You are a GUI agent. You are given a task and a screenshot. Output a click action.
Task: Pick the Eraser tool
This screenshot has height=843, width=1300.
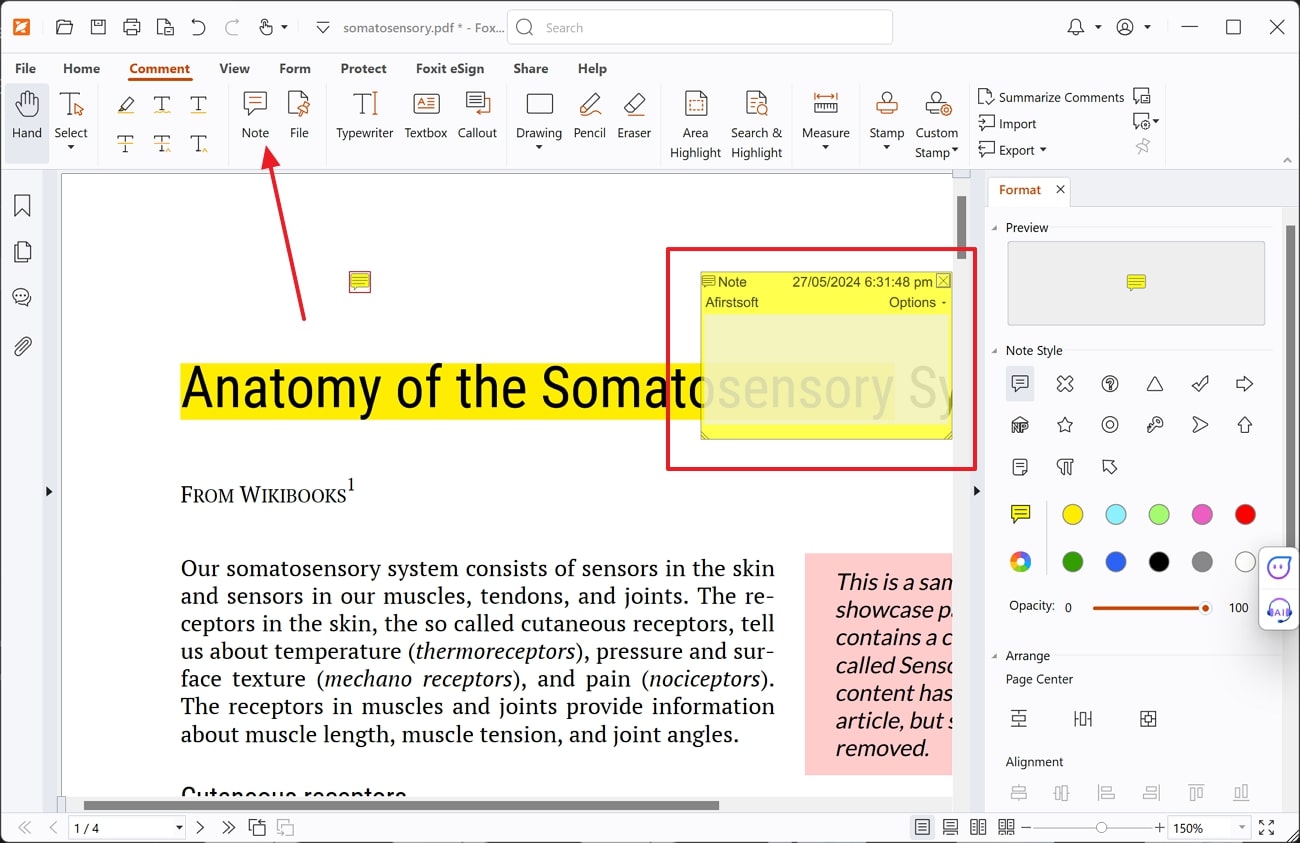(634, 115)
